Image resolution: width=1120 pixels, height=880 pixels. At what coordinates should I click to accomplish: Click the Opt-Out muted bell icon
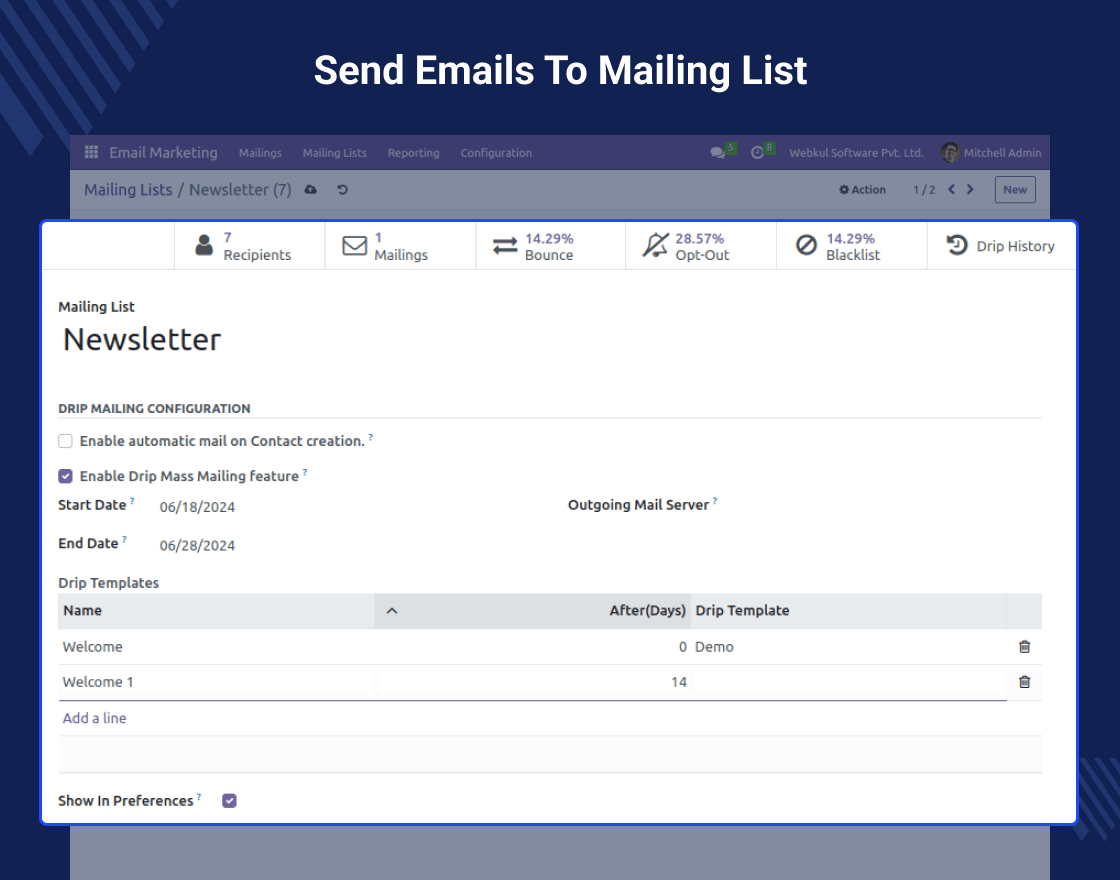click(655, 246)
